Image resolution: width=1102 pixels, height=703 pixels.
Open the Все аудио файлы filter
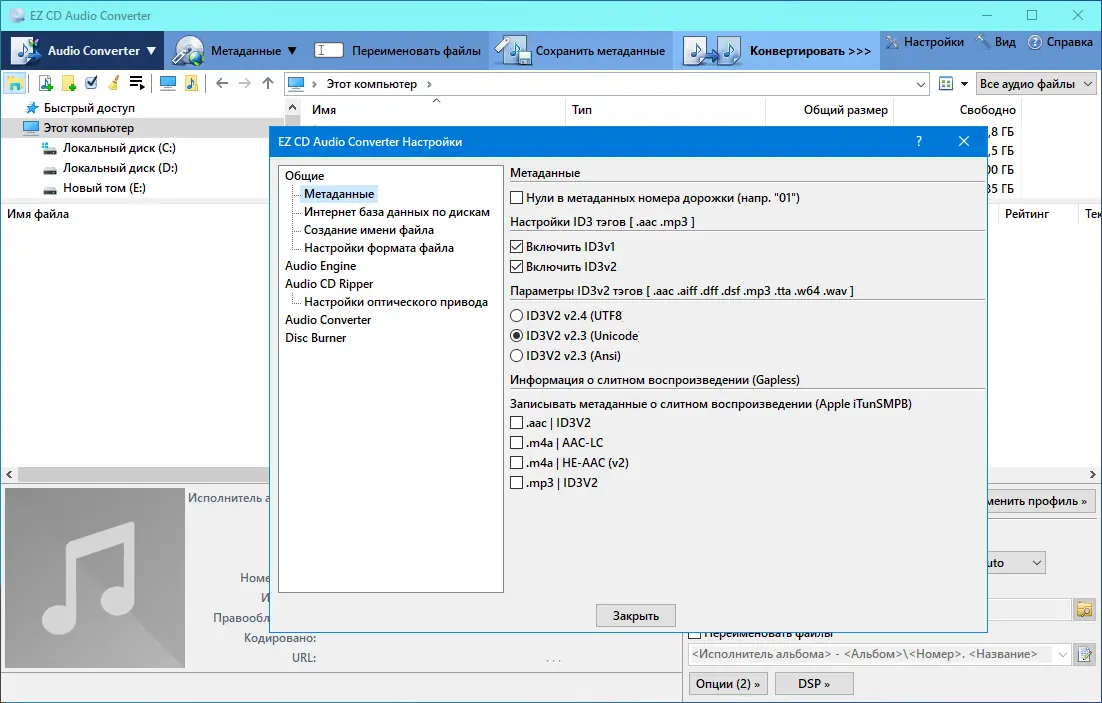[x=1036, y=84]
